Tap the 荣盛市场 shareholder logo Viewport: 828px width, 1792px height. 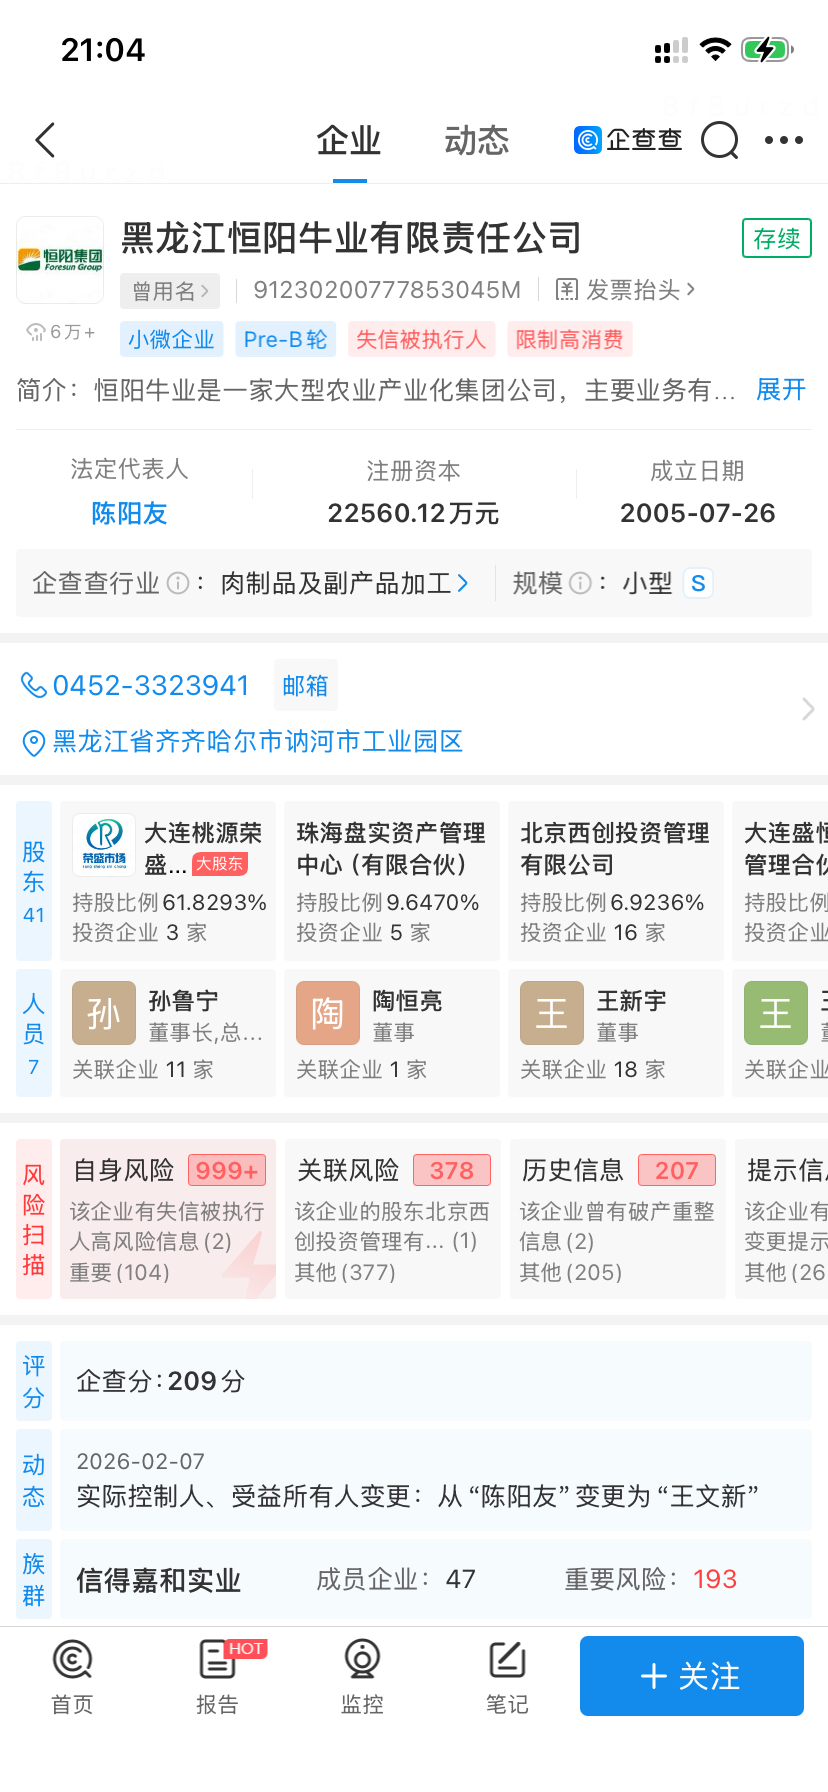click(104, 845)
